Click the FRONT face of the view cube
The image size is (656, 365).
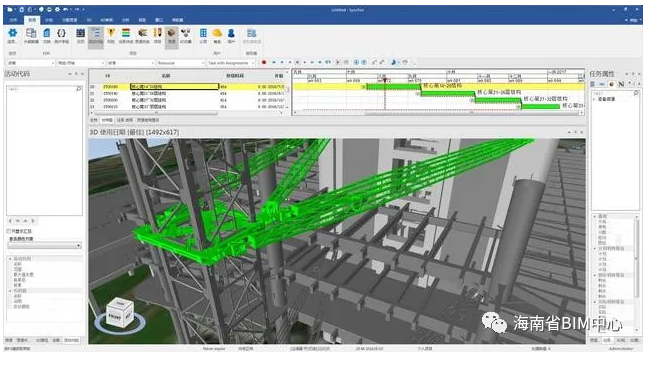click(x=115, y=316)
